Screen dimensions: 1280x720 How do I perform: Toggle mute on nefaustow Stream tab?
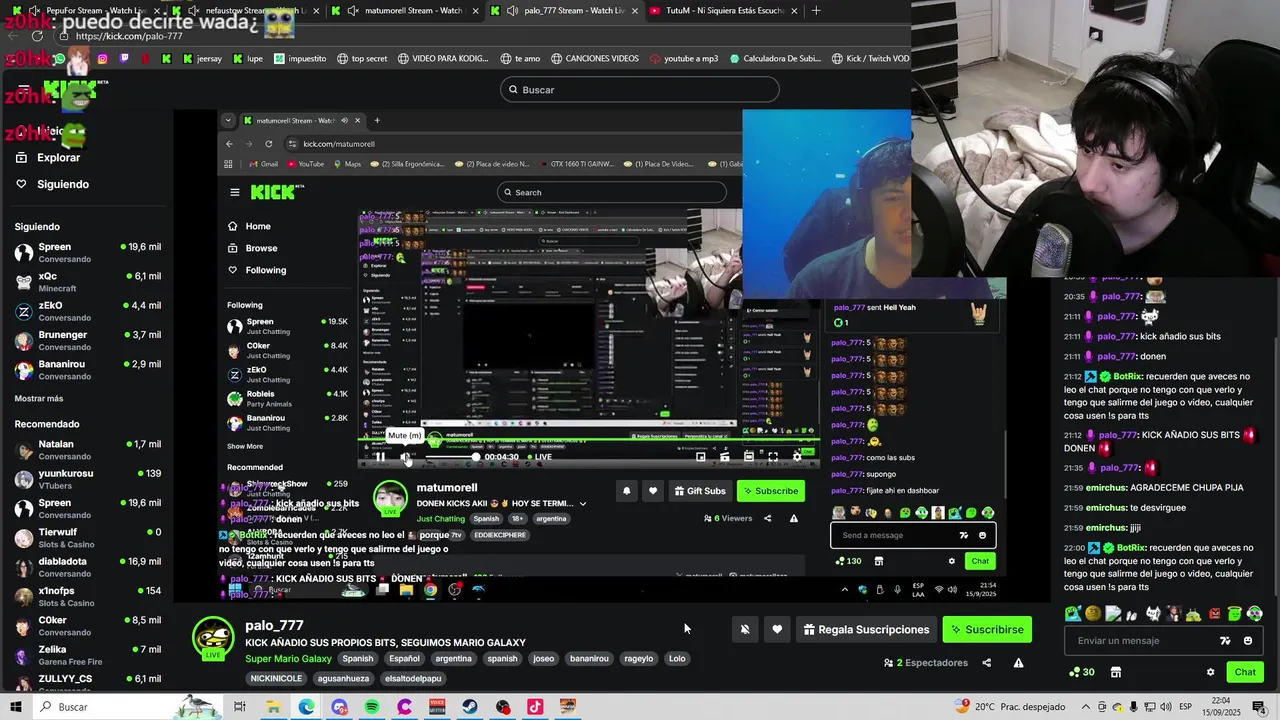[x=194, y=11]
